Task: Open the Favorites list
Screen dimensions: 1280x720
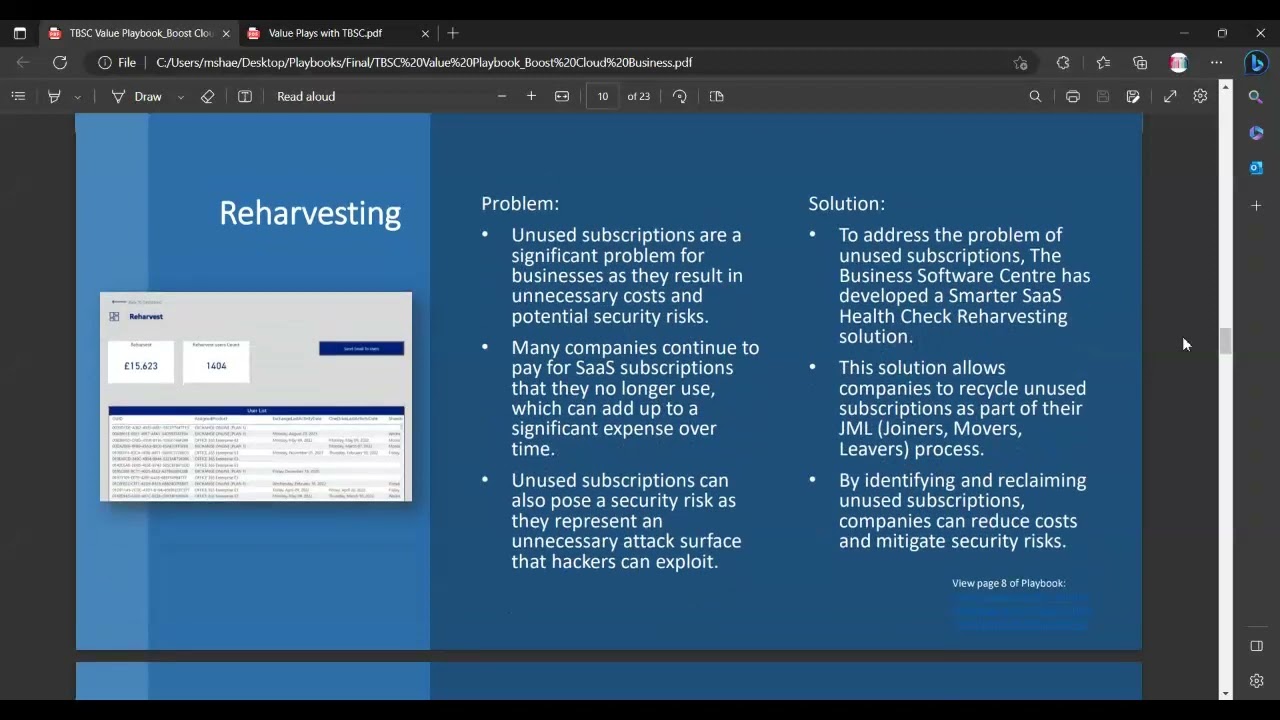Action: pos(1103,62)
